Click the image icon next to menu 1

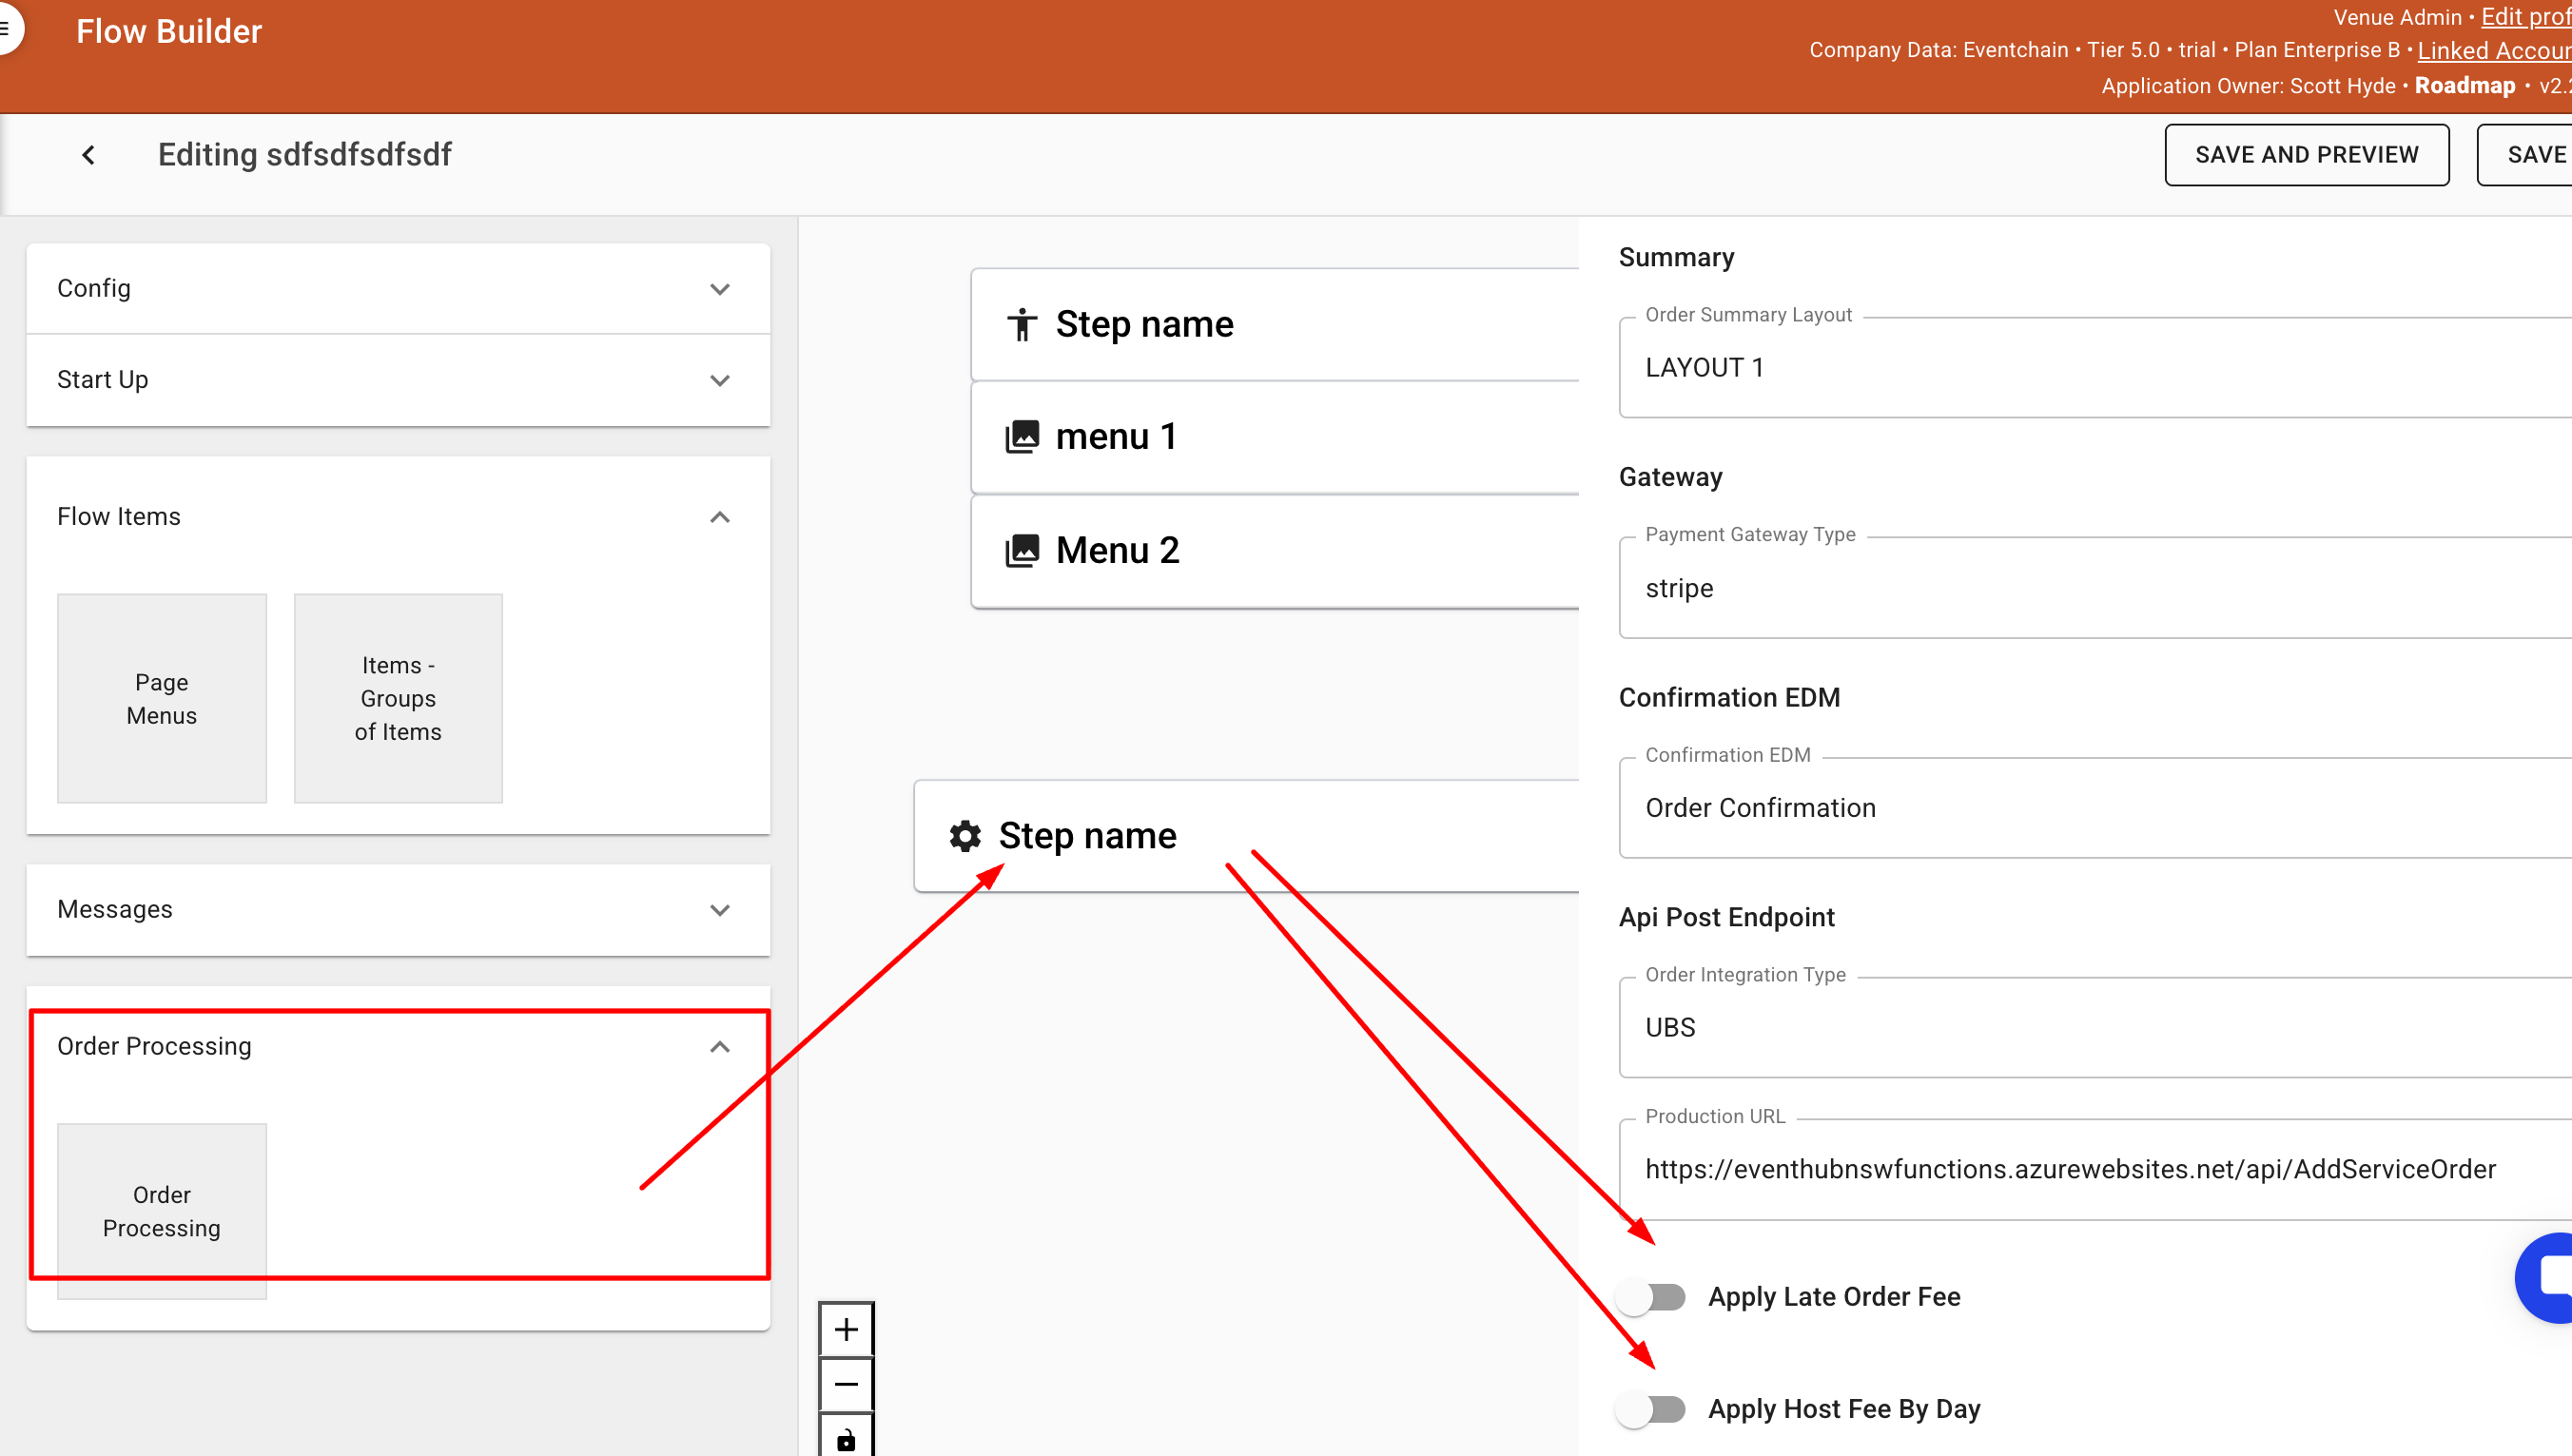[x=1022, y=437]
